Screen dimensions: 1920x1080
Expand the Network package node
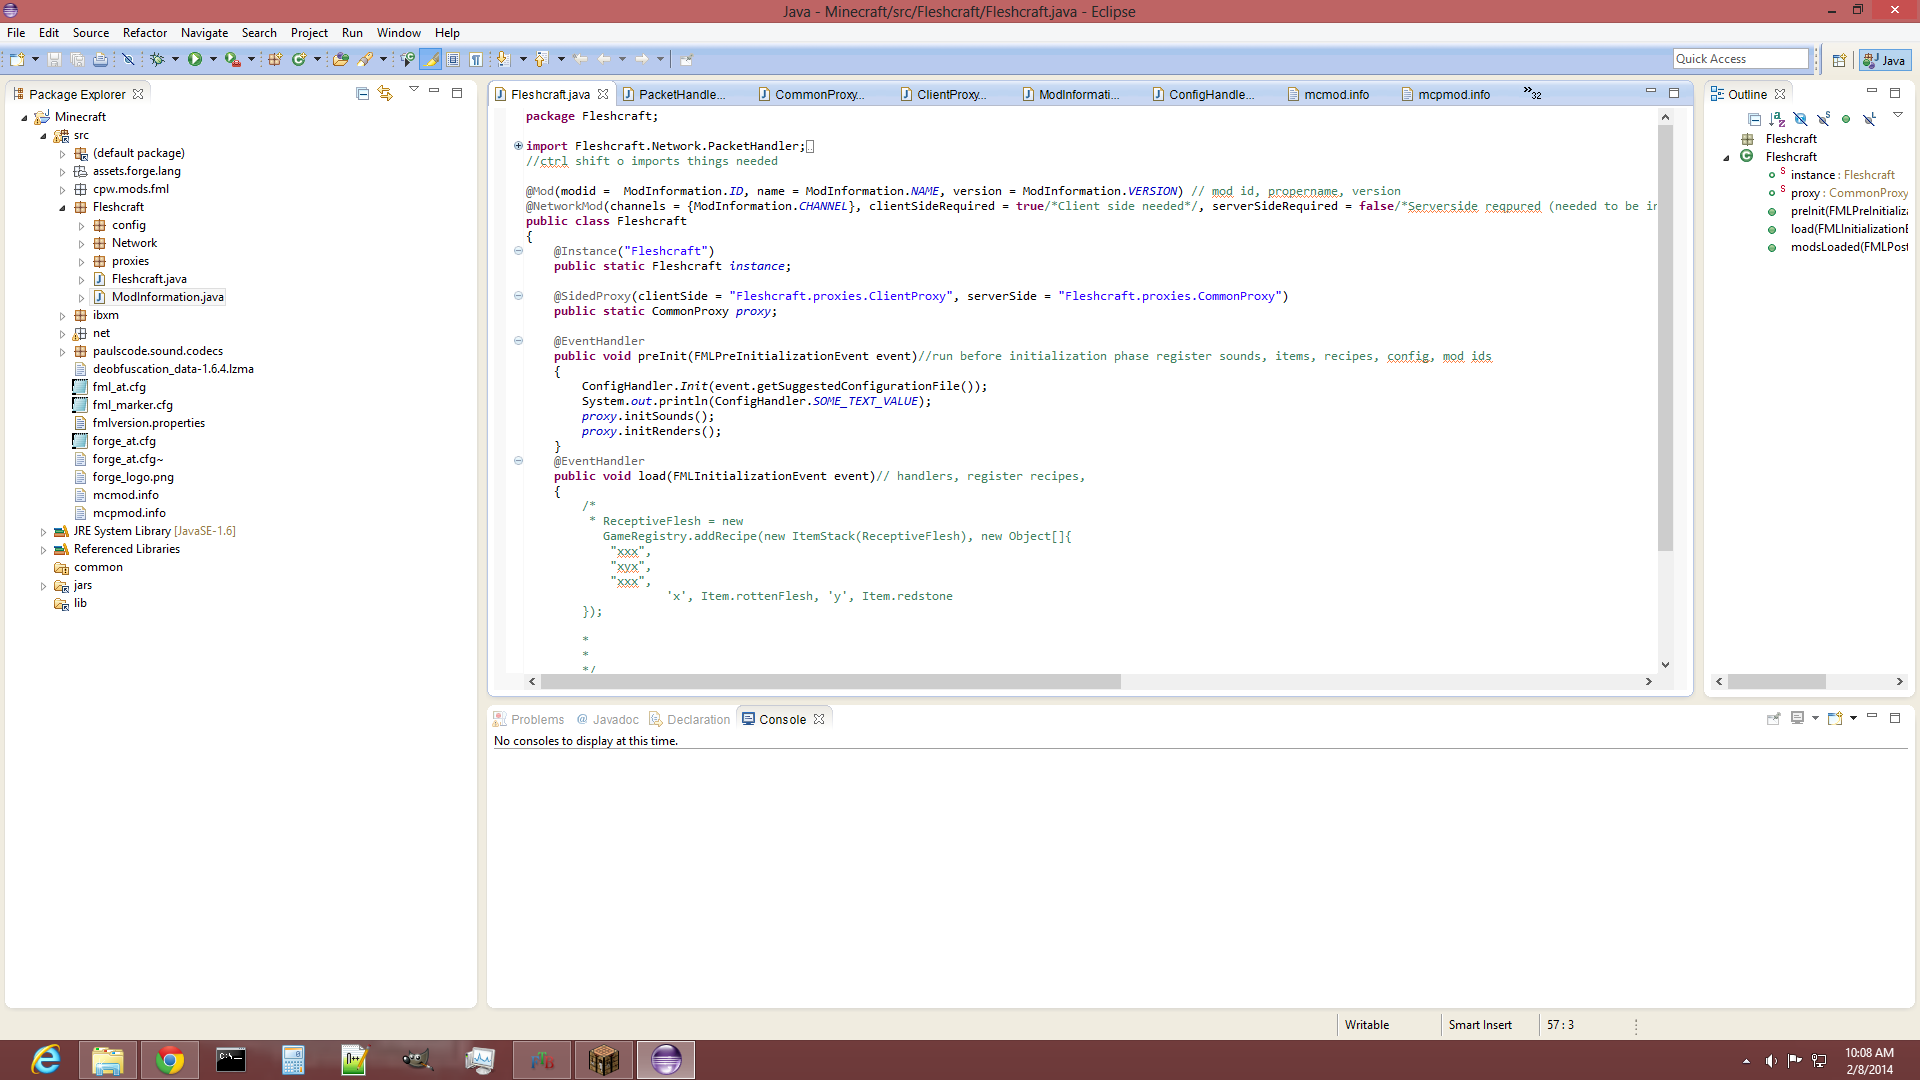point(82,244)
